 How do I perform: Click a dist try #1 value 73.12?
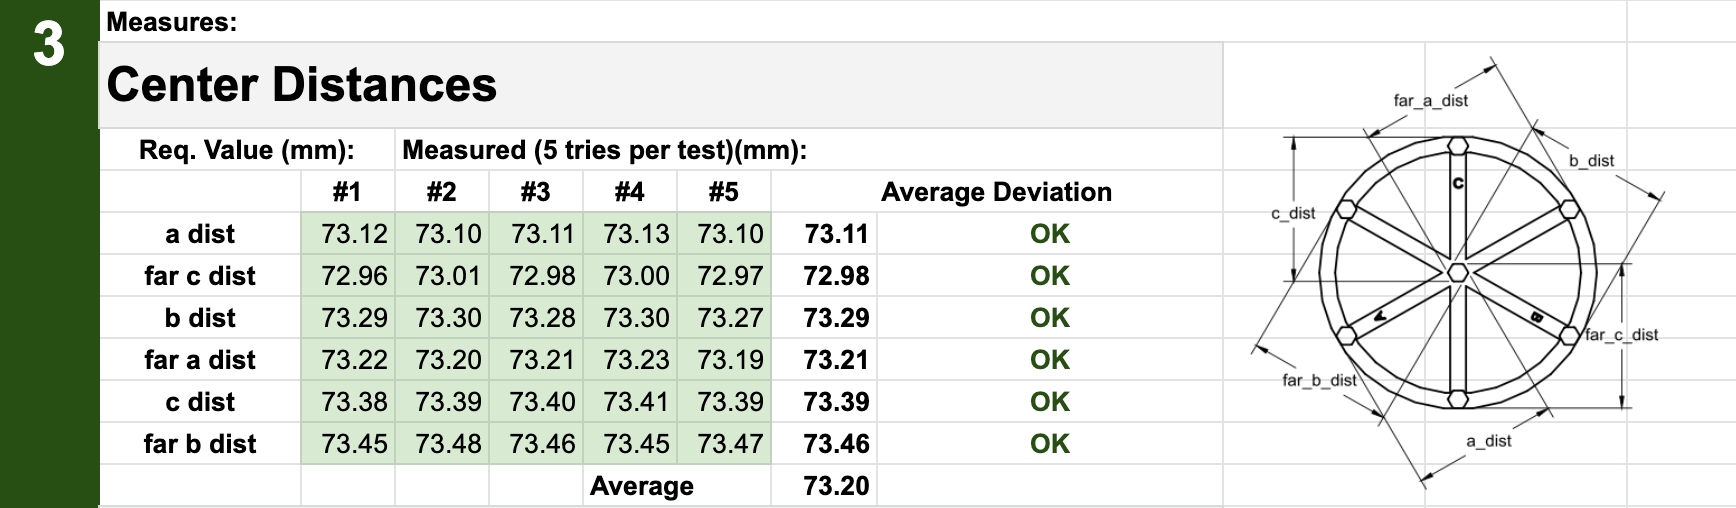(x=353, y=234)
